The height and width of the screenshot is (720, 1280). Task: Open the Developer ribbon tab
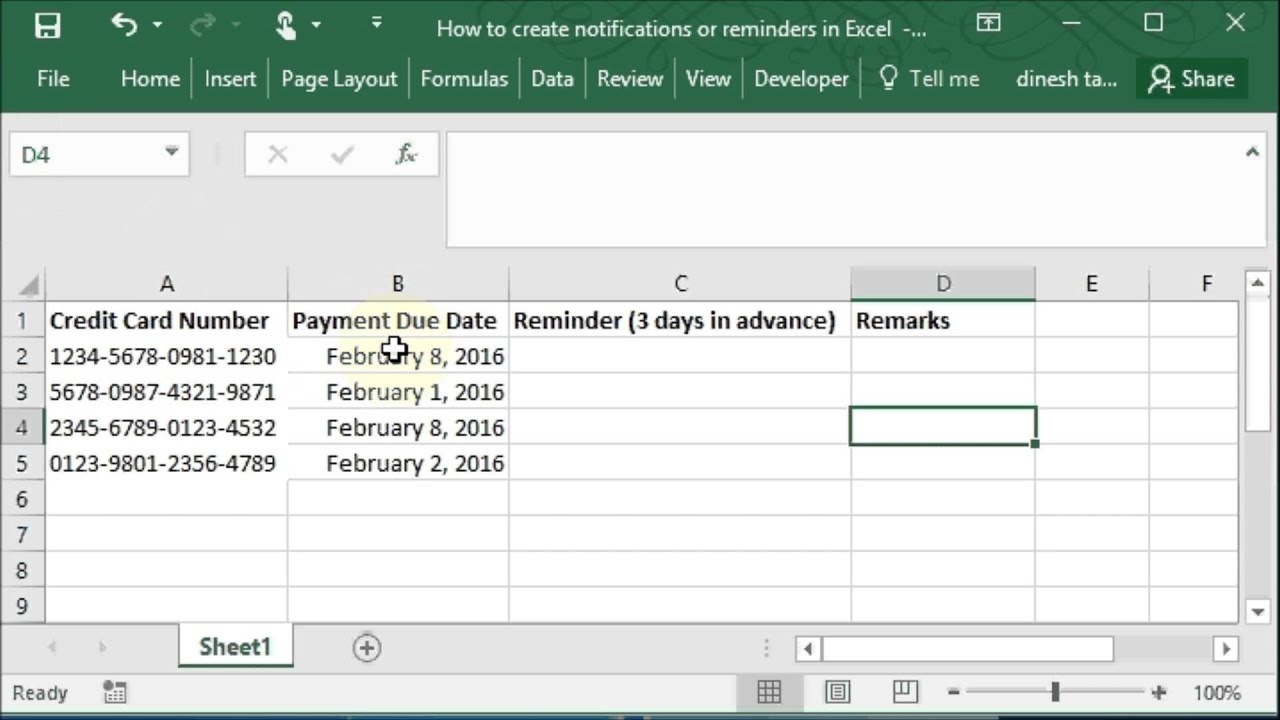click(801, 79)
